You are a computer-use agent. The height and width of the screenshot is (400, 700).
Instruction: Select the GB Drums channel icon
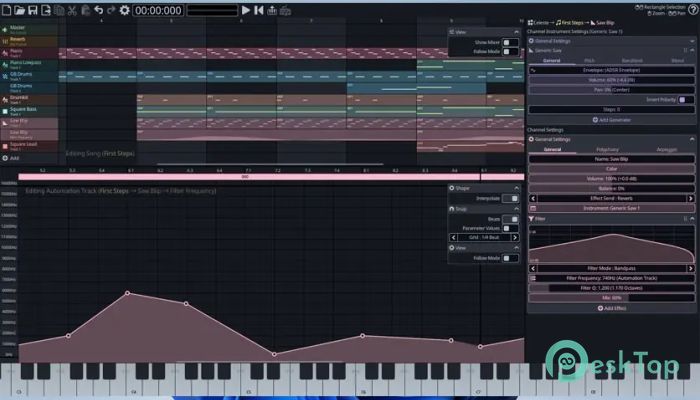pyautogui.click(x=5, y=76)
